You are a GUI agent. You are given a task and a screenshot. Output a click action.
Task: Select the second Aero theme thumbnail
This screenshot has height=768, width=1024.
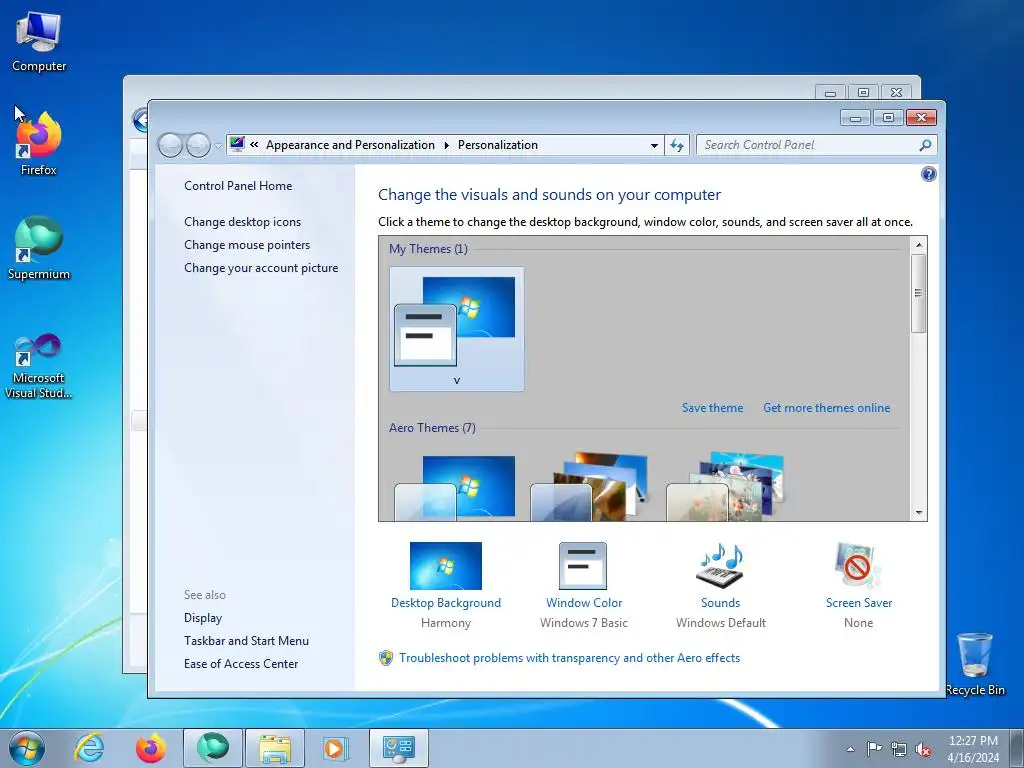591,487
